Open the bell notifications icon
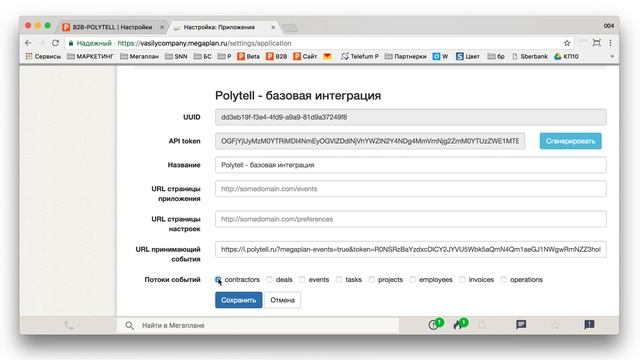 click(482, 325)
